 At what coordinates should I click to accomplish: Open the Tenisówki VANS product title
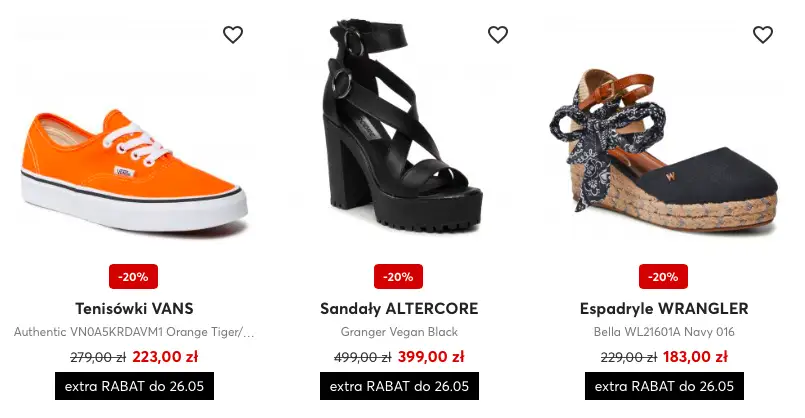click(x=134, y=308)
